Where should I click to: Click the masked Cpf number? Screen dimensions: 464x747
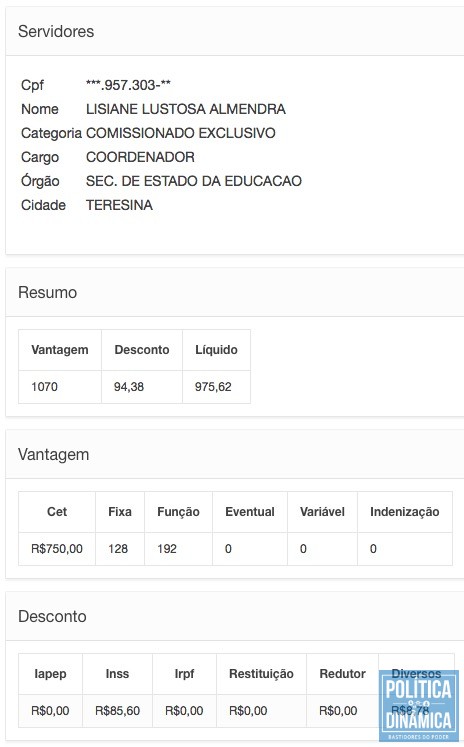coord(128,85)
